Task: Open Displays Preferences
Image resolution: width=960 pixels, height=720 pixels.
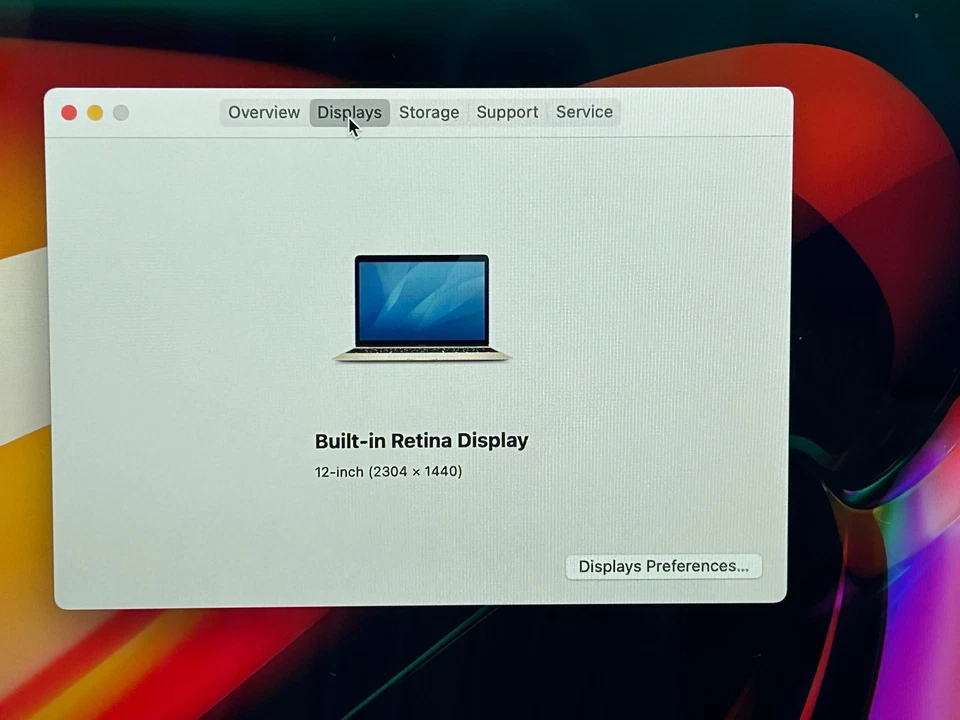Action: pos(663,566)
